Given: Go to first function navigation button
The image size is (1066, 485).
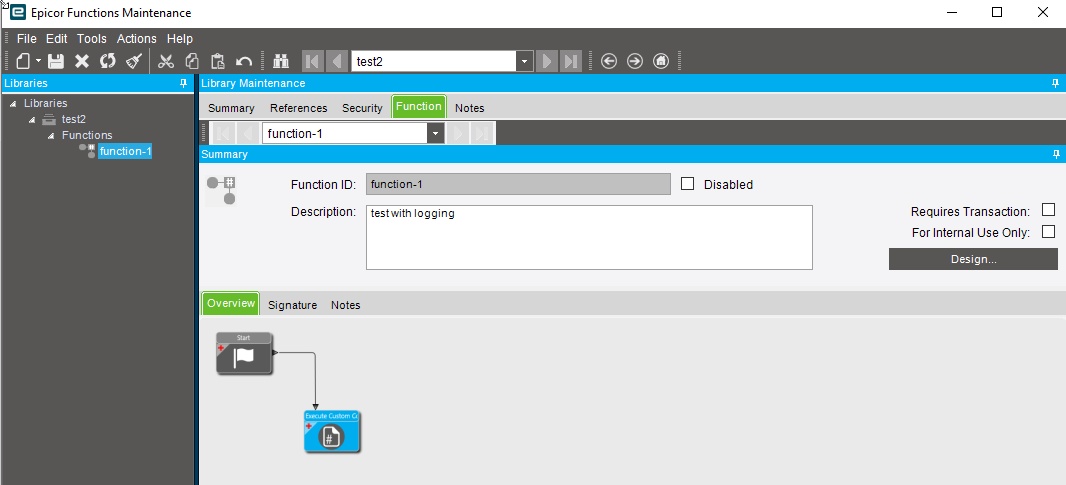Looking at the screenshot, I should (224, 133).
